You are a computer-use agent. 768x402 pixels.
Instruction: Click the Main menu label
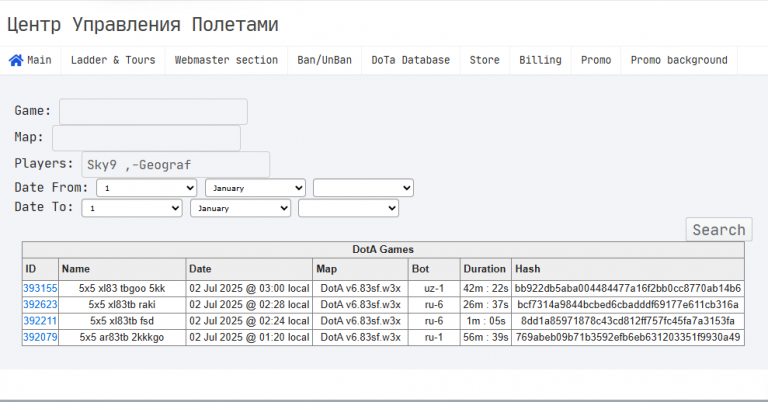39,60
